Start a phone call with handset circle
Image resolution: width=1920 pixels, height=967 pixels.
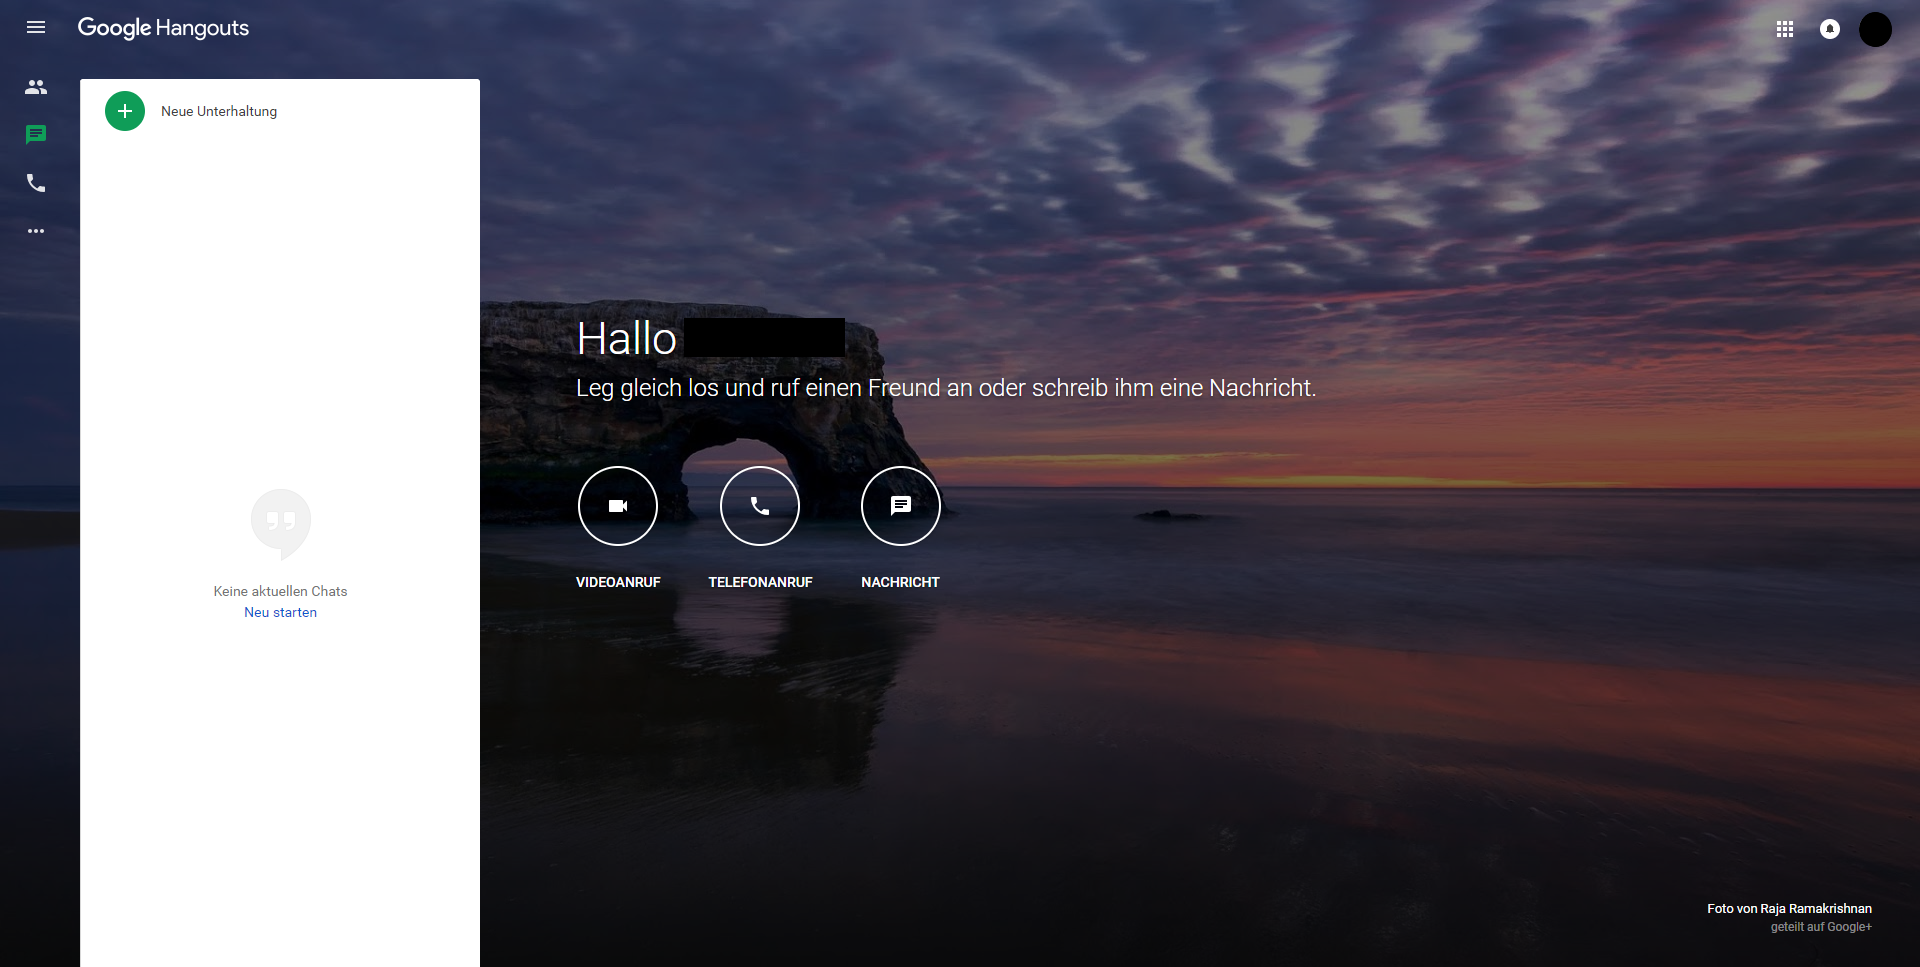[760, 506]
